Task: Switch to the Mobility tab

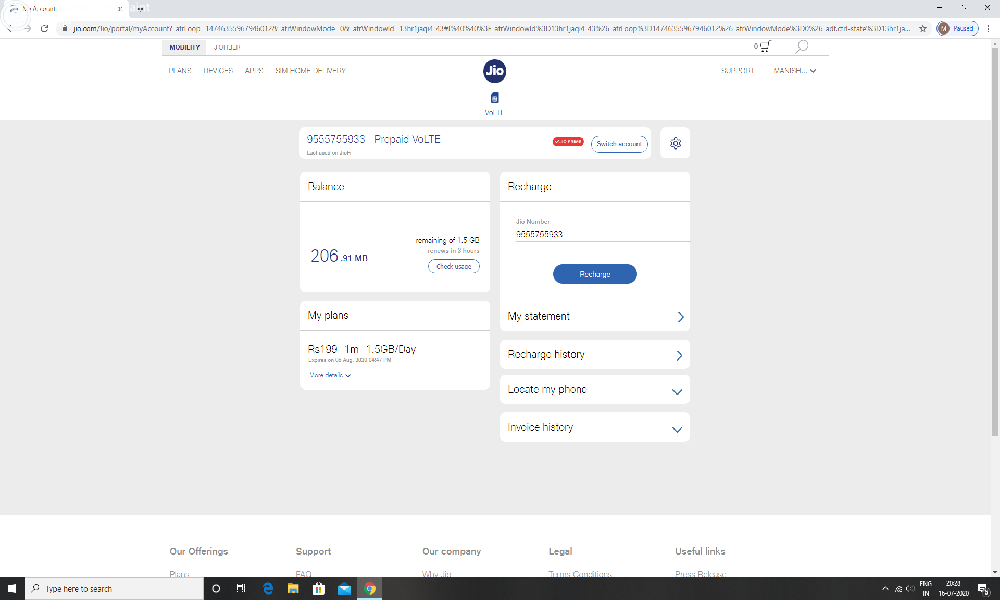Action: coord(184,47)
